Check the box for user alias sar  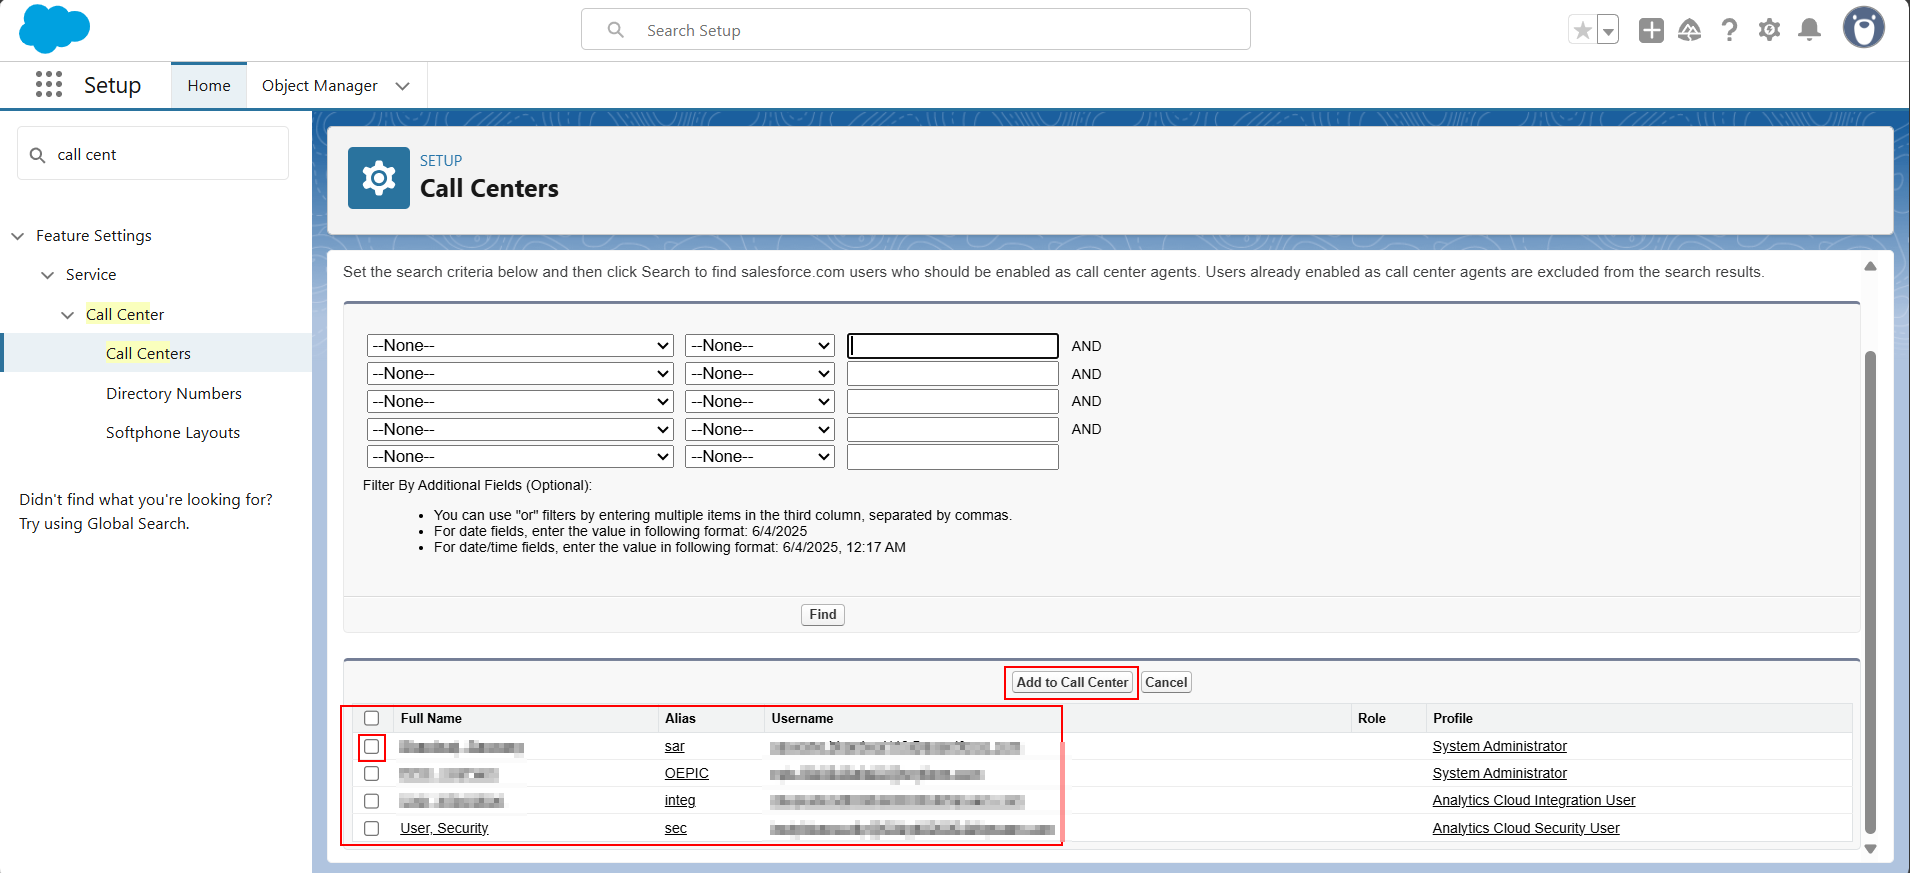point(372,747)
